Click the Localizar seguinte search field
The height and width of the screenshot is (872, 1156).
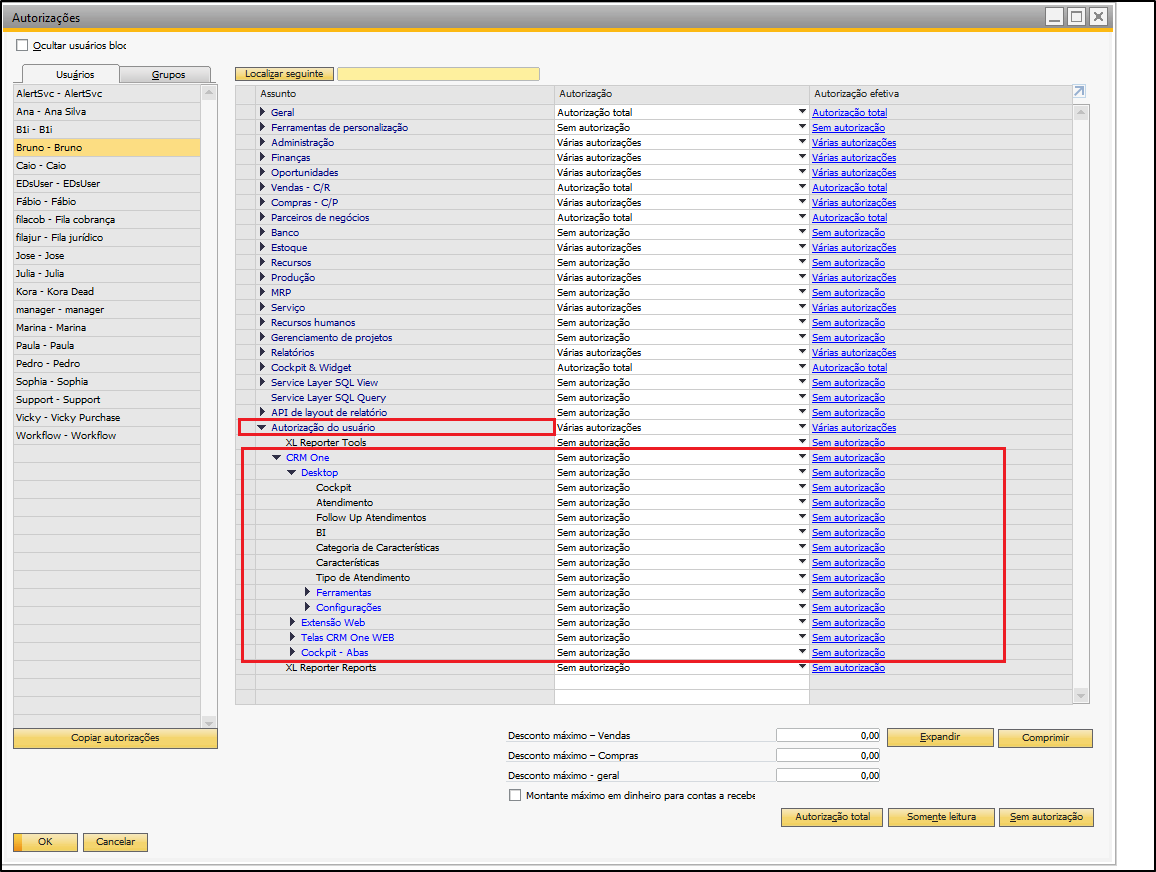[439, 74]
